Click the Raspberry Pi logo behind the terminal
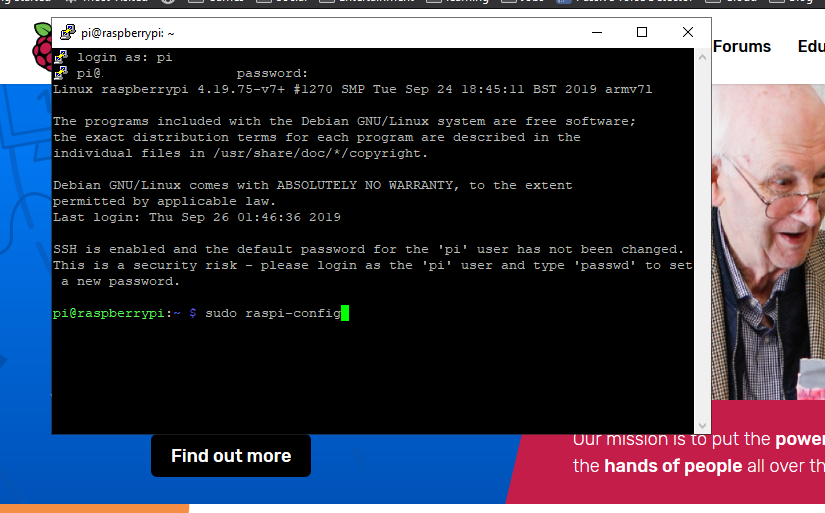Screen dimensions: 825x513 point(42,47)
